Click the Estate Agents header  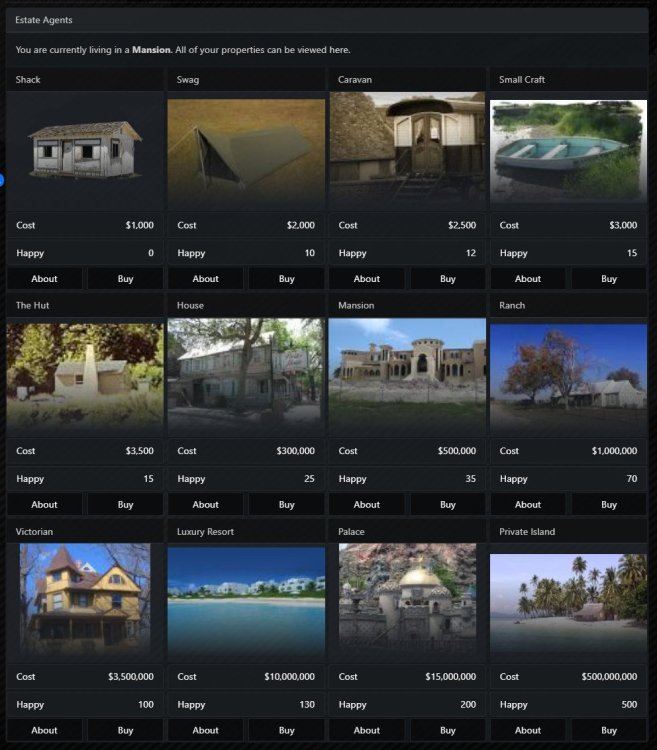tap(44, 20)
